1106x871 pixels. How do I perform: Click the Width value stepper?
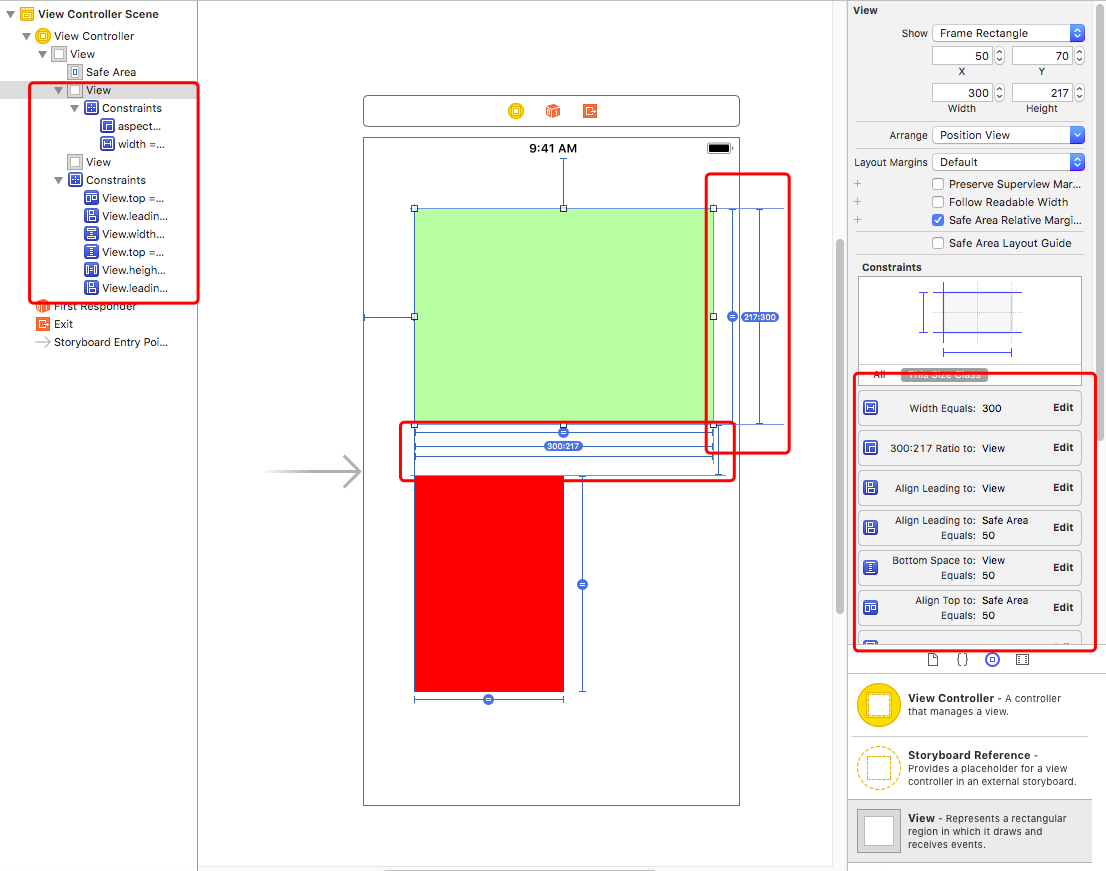[x=999, y=92]
